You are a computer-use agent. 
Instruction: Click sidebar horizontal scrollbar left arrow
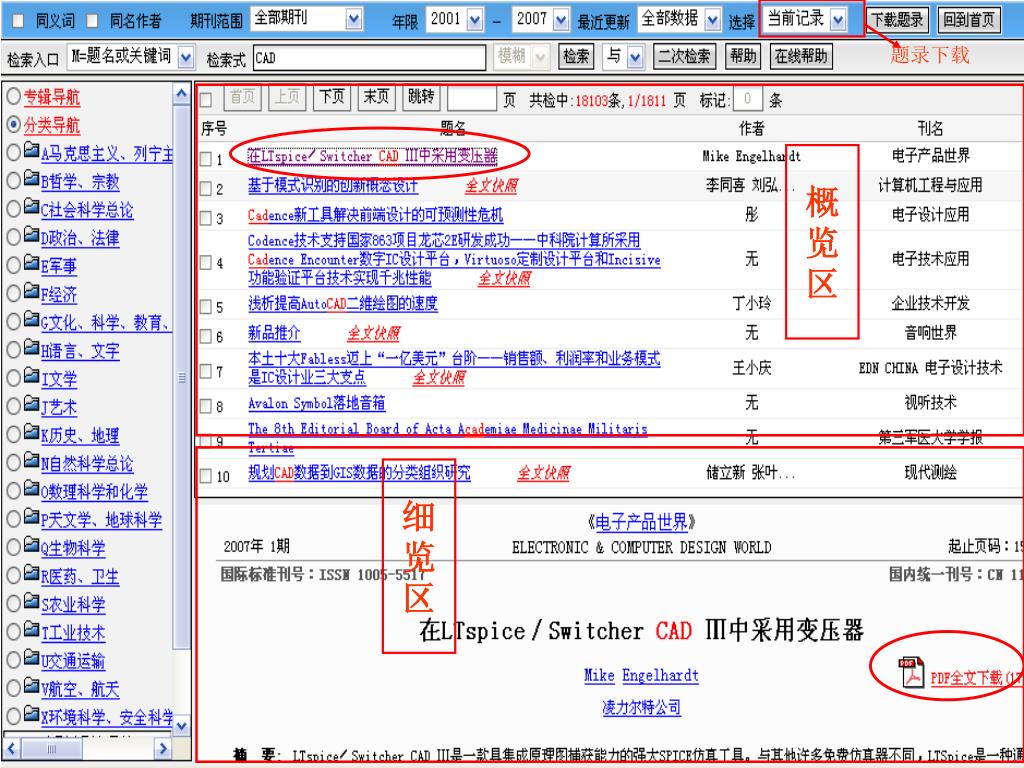[x=12, y=748]
